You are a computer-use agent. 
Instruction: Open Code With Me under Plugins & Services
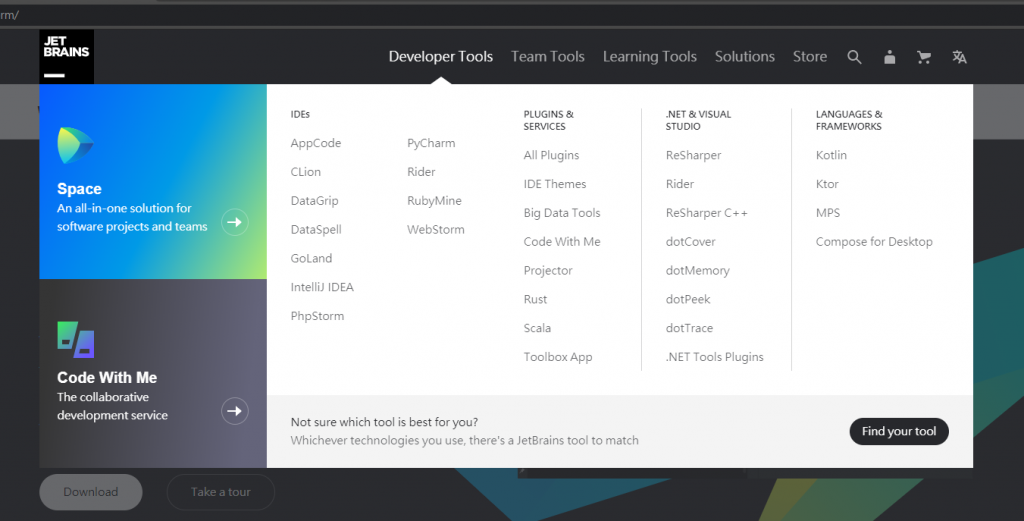562,241
